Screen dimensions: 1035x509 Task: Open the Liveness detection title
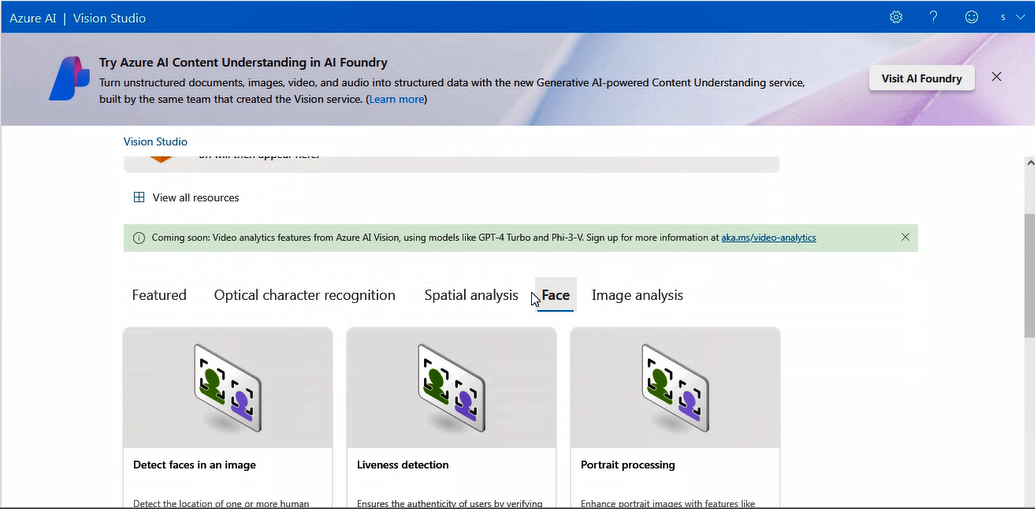pos(403,465)
